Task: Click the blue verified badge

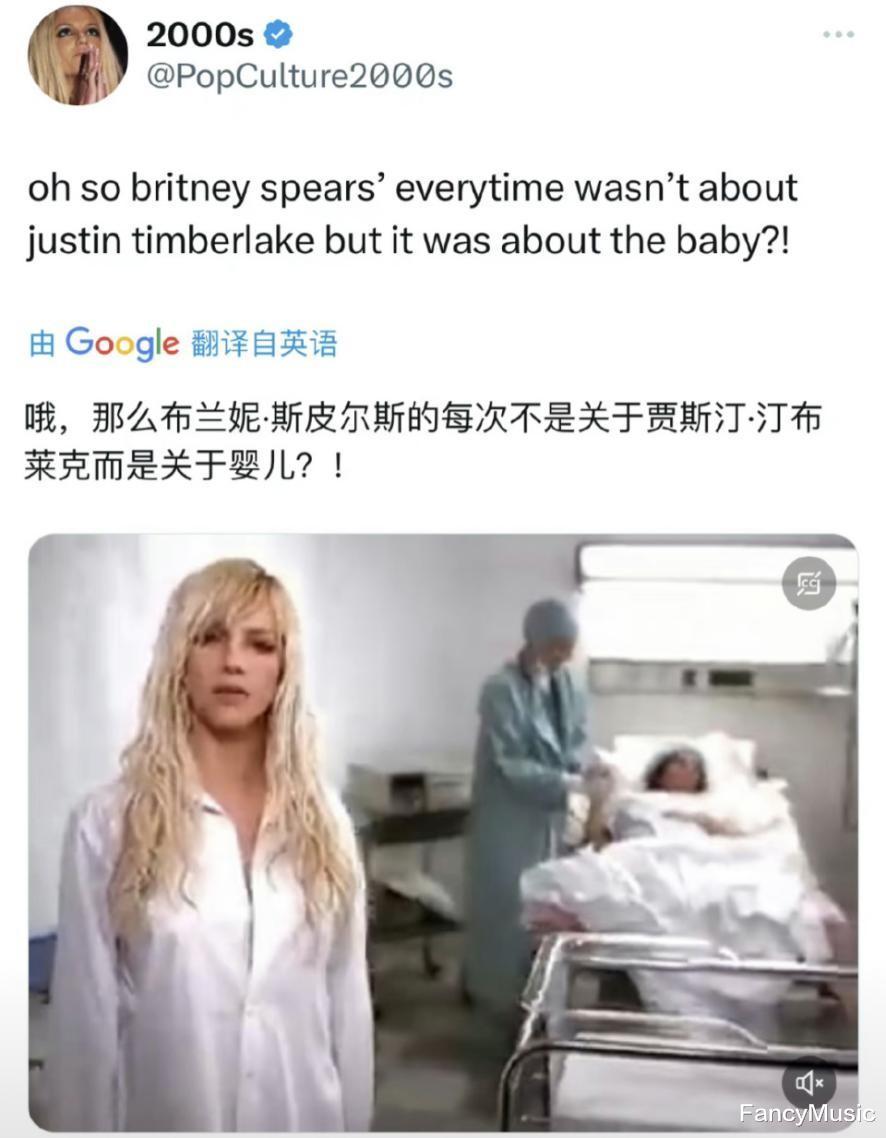Action: click(x=278, y=34)
